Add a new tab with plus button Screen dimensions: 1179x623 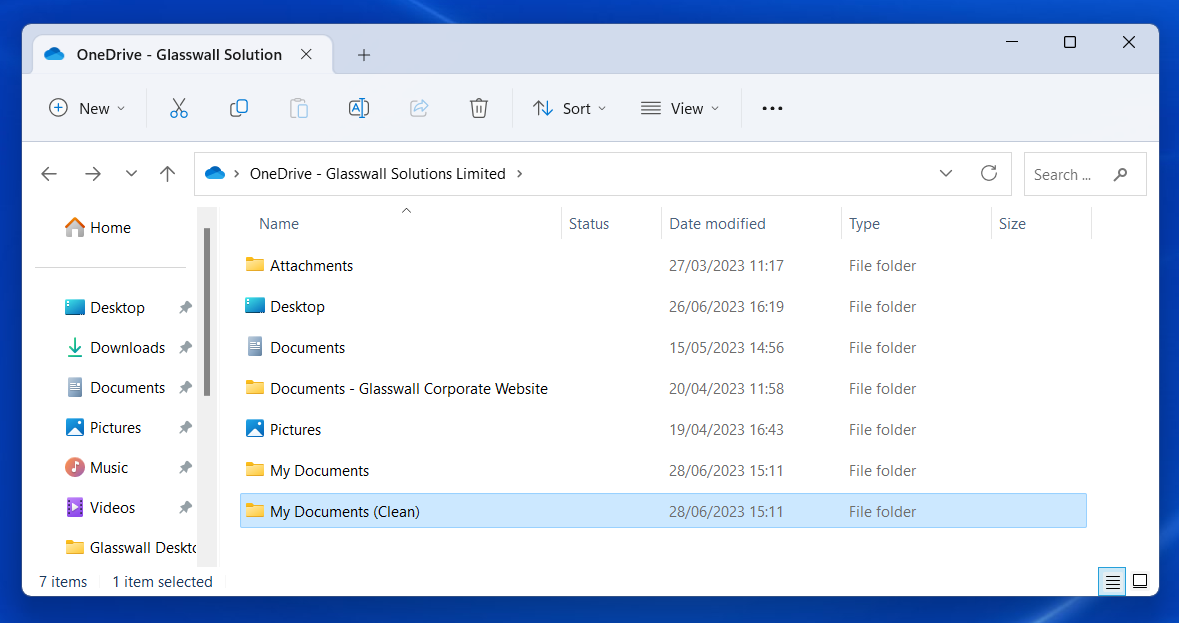(x=364, y=55)
